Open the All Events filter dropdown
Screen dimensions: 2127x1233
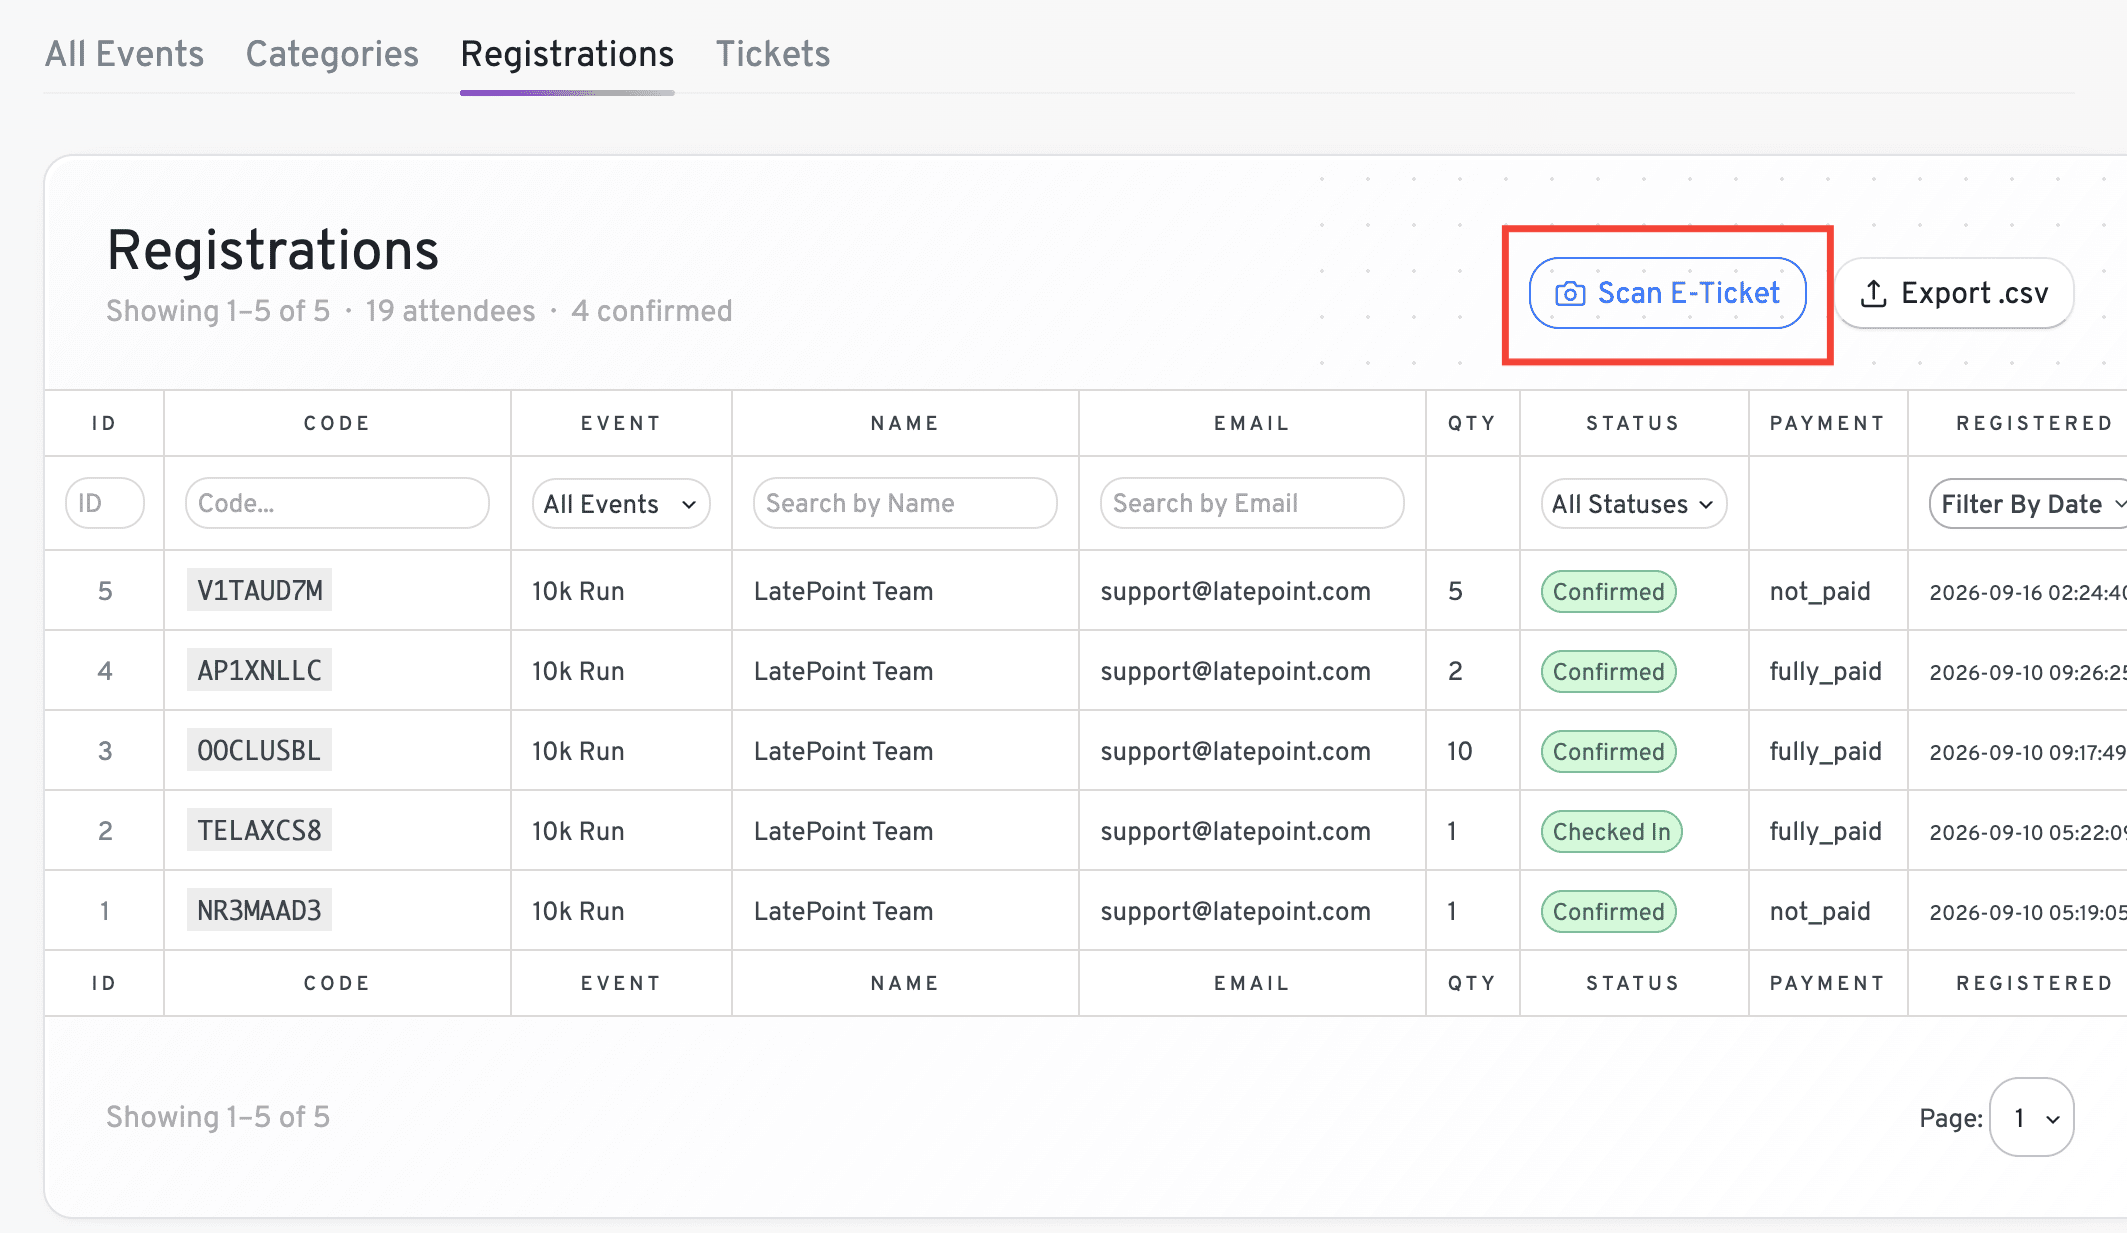[621, 503]
